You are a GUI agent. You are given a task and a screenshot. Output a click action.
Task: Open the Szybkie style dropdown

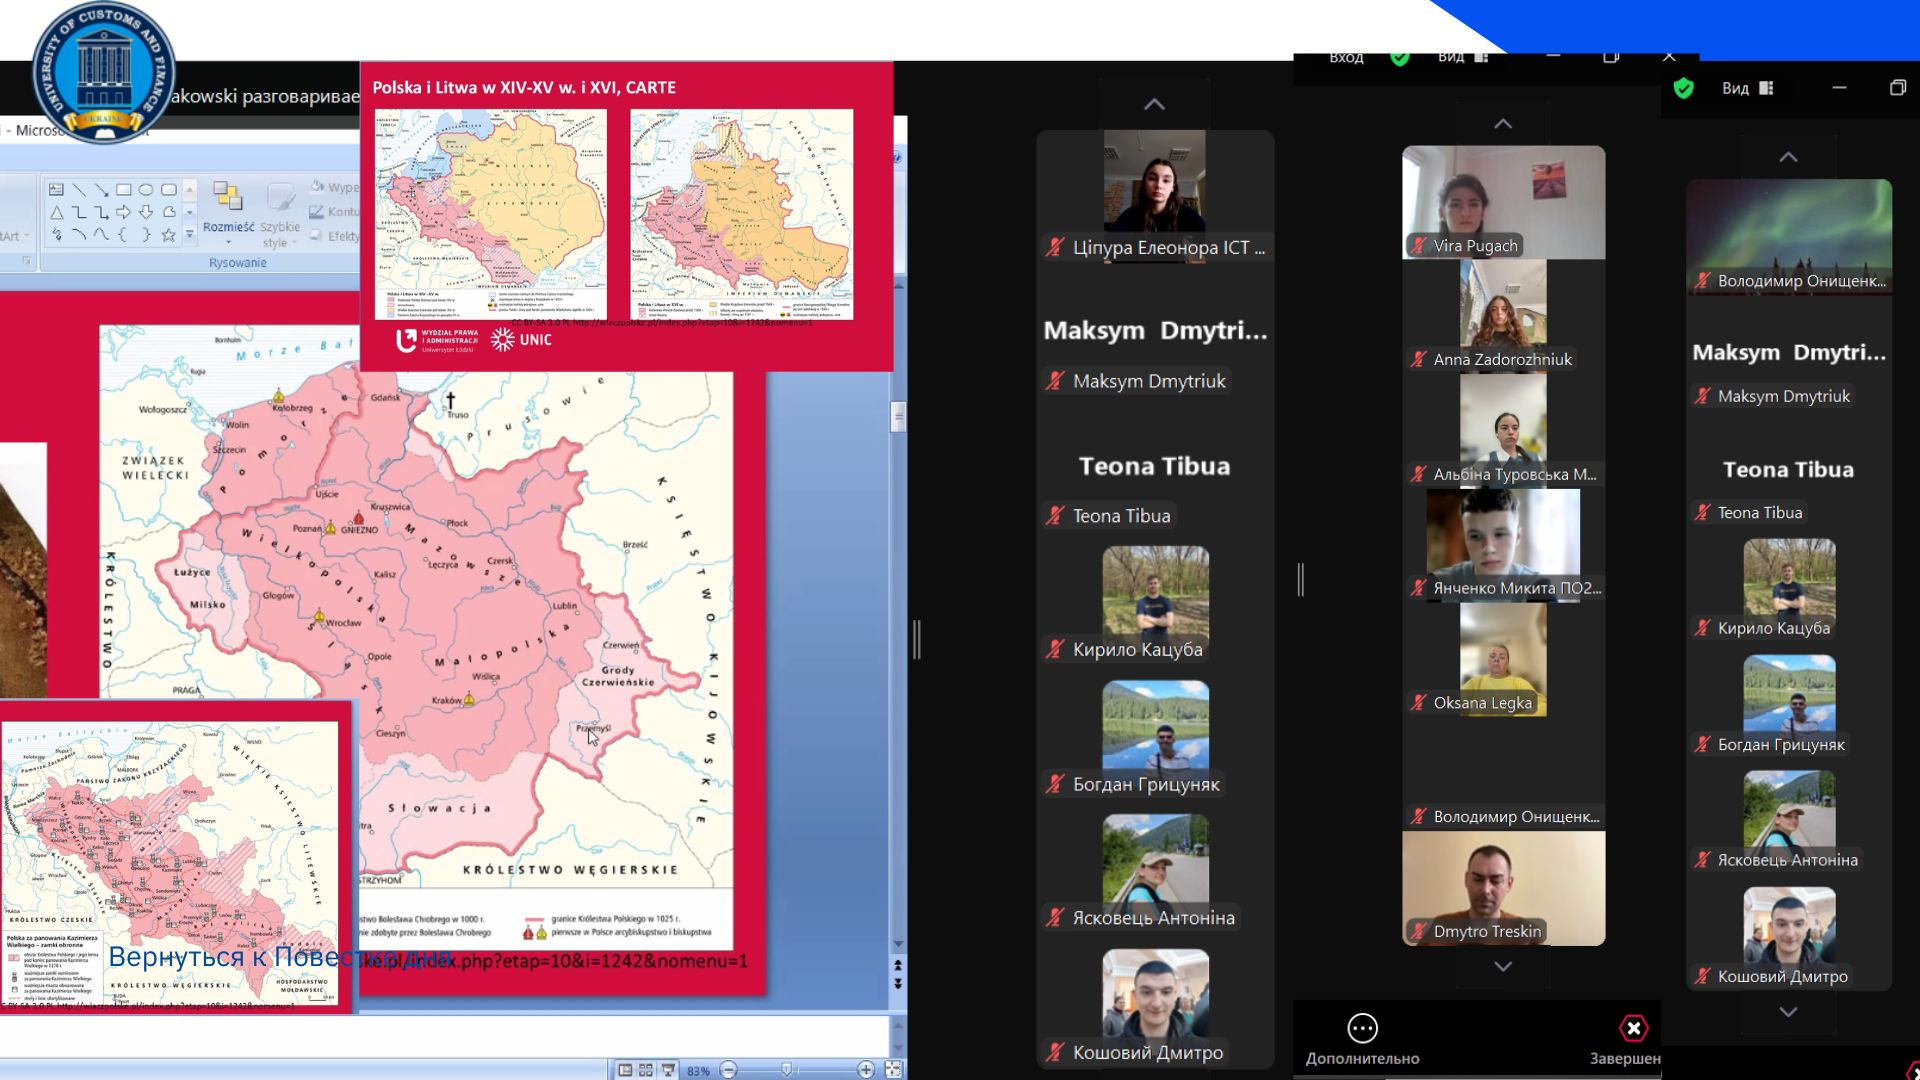pyautogui.click(x=280, y=213)
